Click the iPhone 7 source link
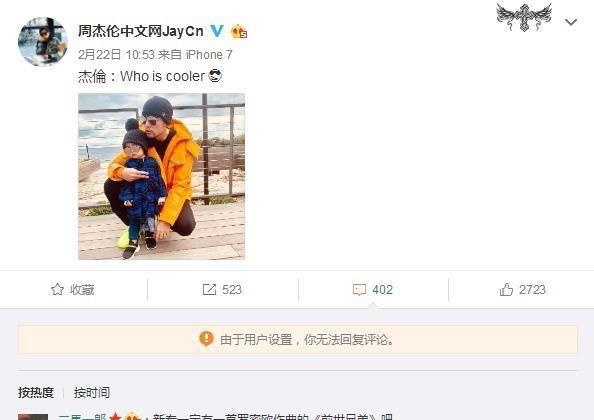Screen dimensions: 594x420 (209, 55)
